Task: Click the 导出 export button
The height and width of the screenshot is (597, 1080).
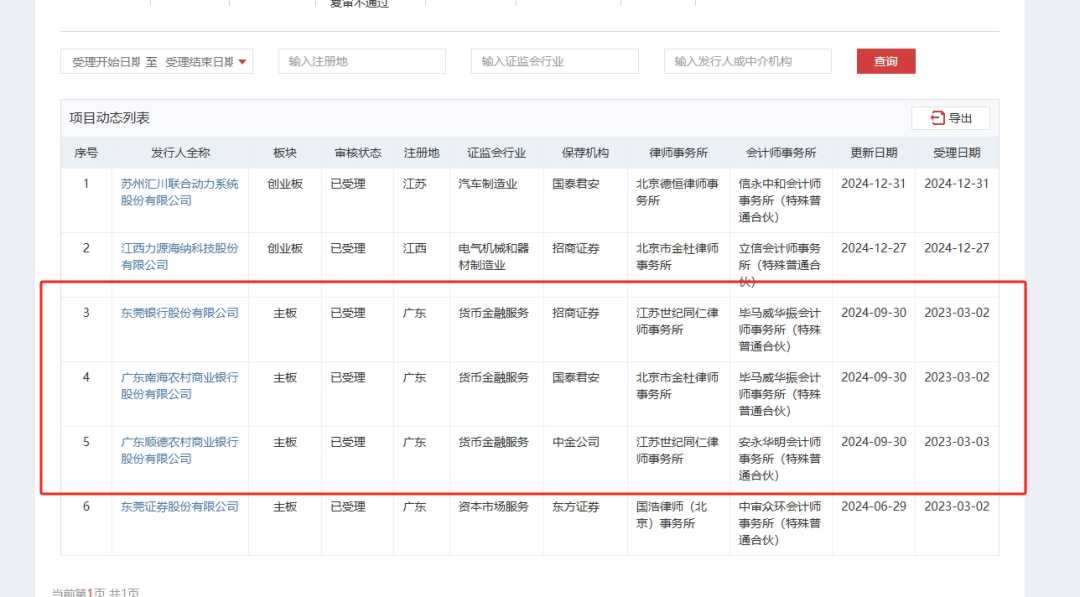Action: click(951, 118)
